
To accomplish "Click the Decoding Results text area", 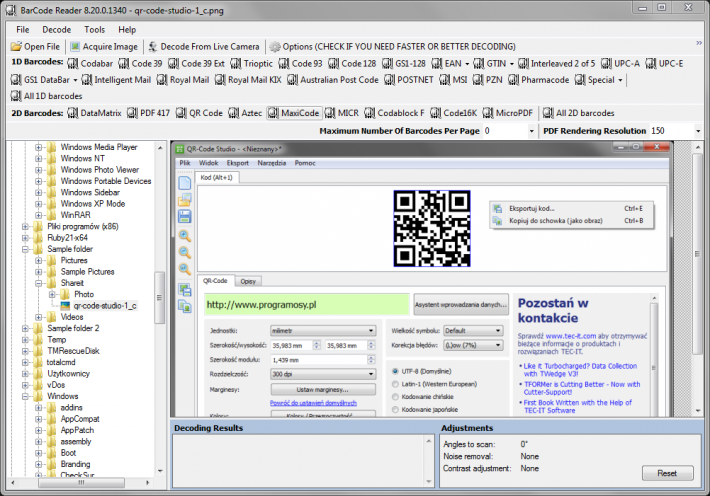I will coord(299,460).
